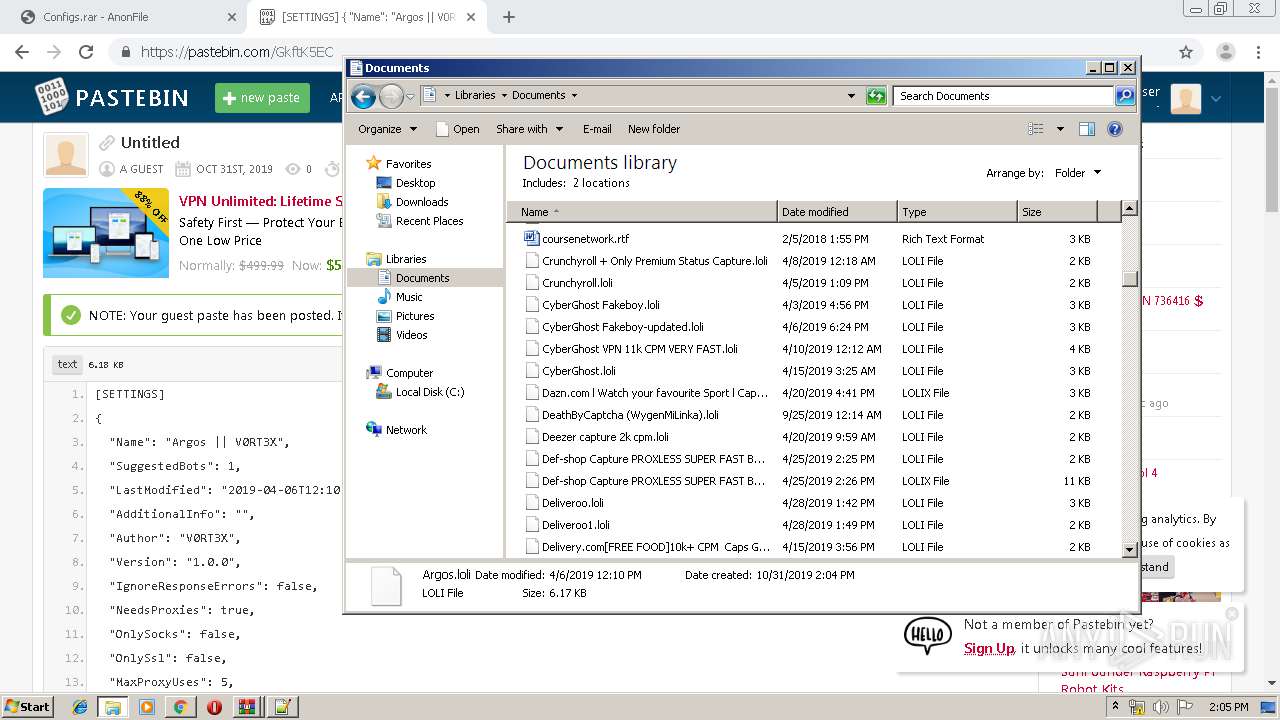Image resolution: width=1280 pixels, height=720 pixels.
Task: Select CyberGhost Fakeboy.loli file
Action: point(600,305)
